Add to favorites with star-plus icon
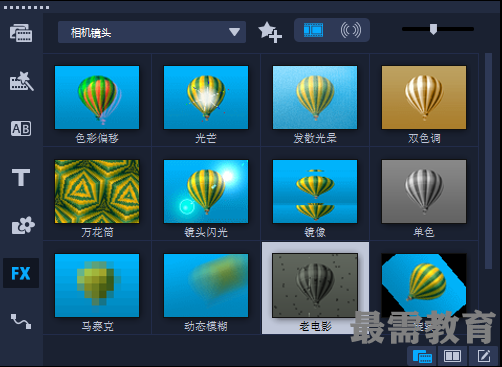This screenshot has height=367, width=502. (270, 32)
